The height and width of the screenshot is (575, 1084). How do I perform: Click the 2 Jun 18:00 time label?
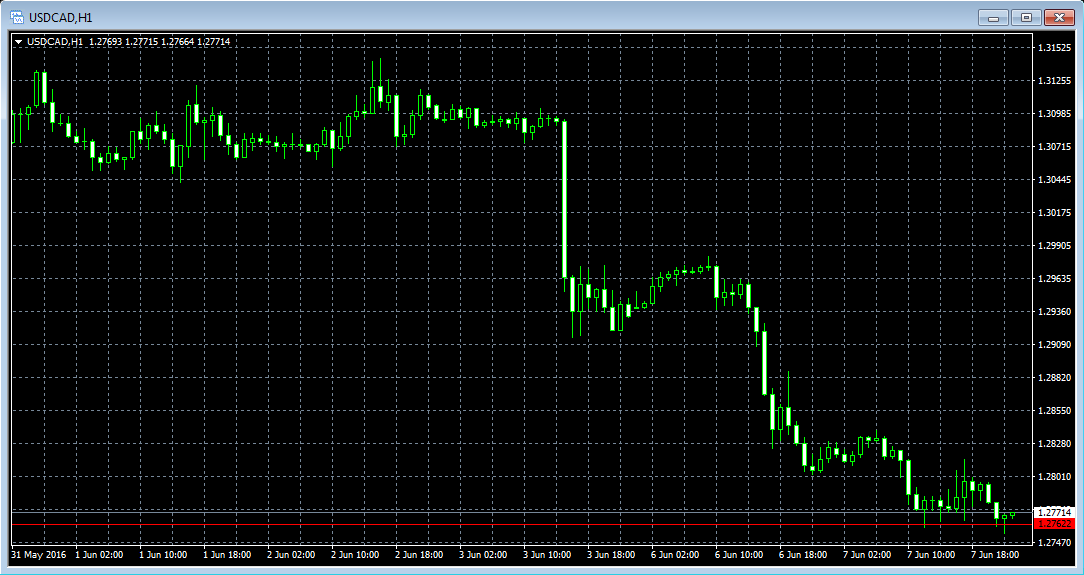[x=420, y=555]
